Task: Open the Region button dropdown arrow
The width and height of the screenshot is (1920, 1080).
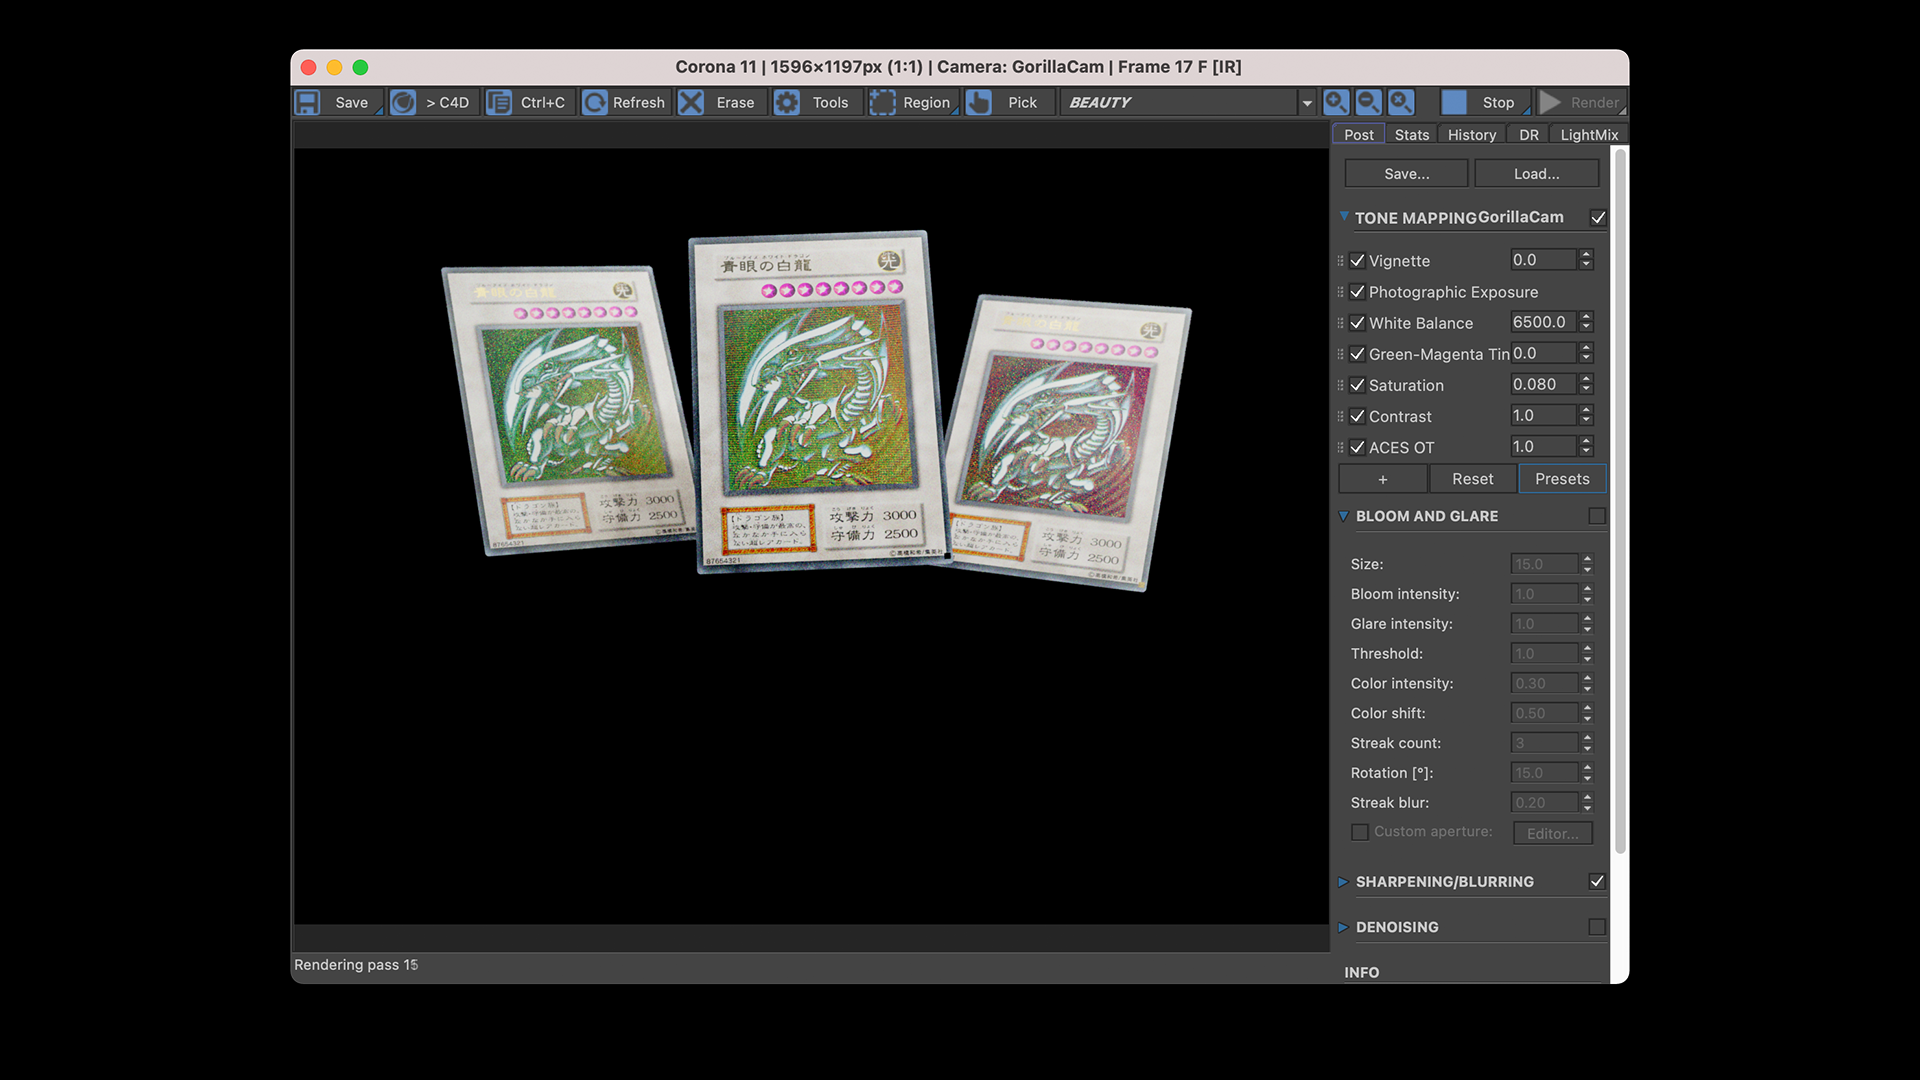Action: [955, 111]
